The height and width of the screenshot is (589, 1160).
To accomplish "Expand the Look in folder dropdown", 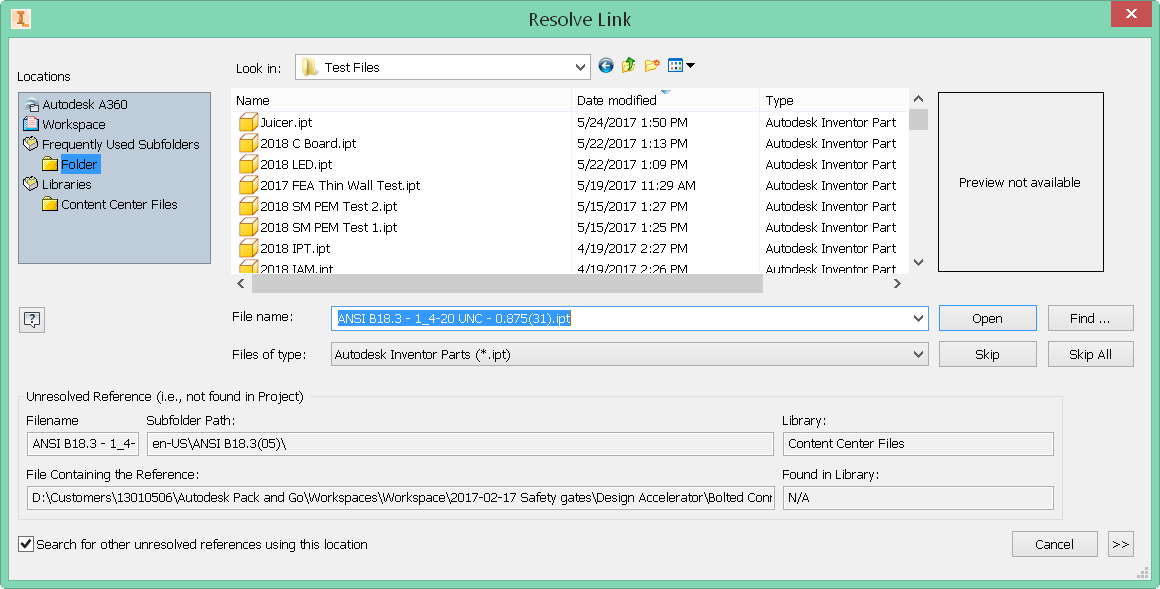I will [x=581, y=67].
